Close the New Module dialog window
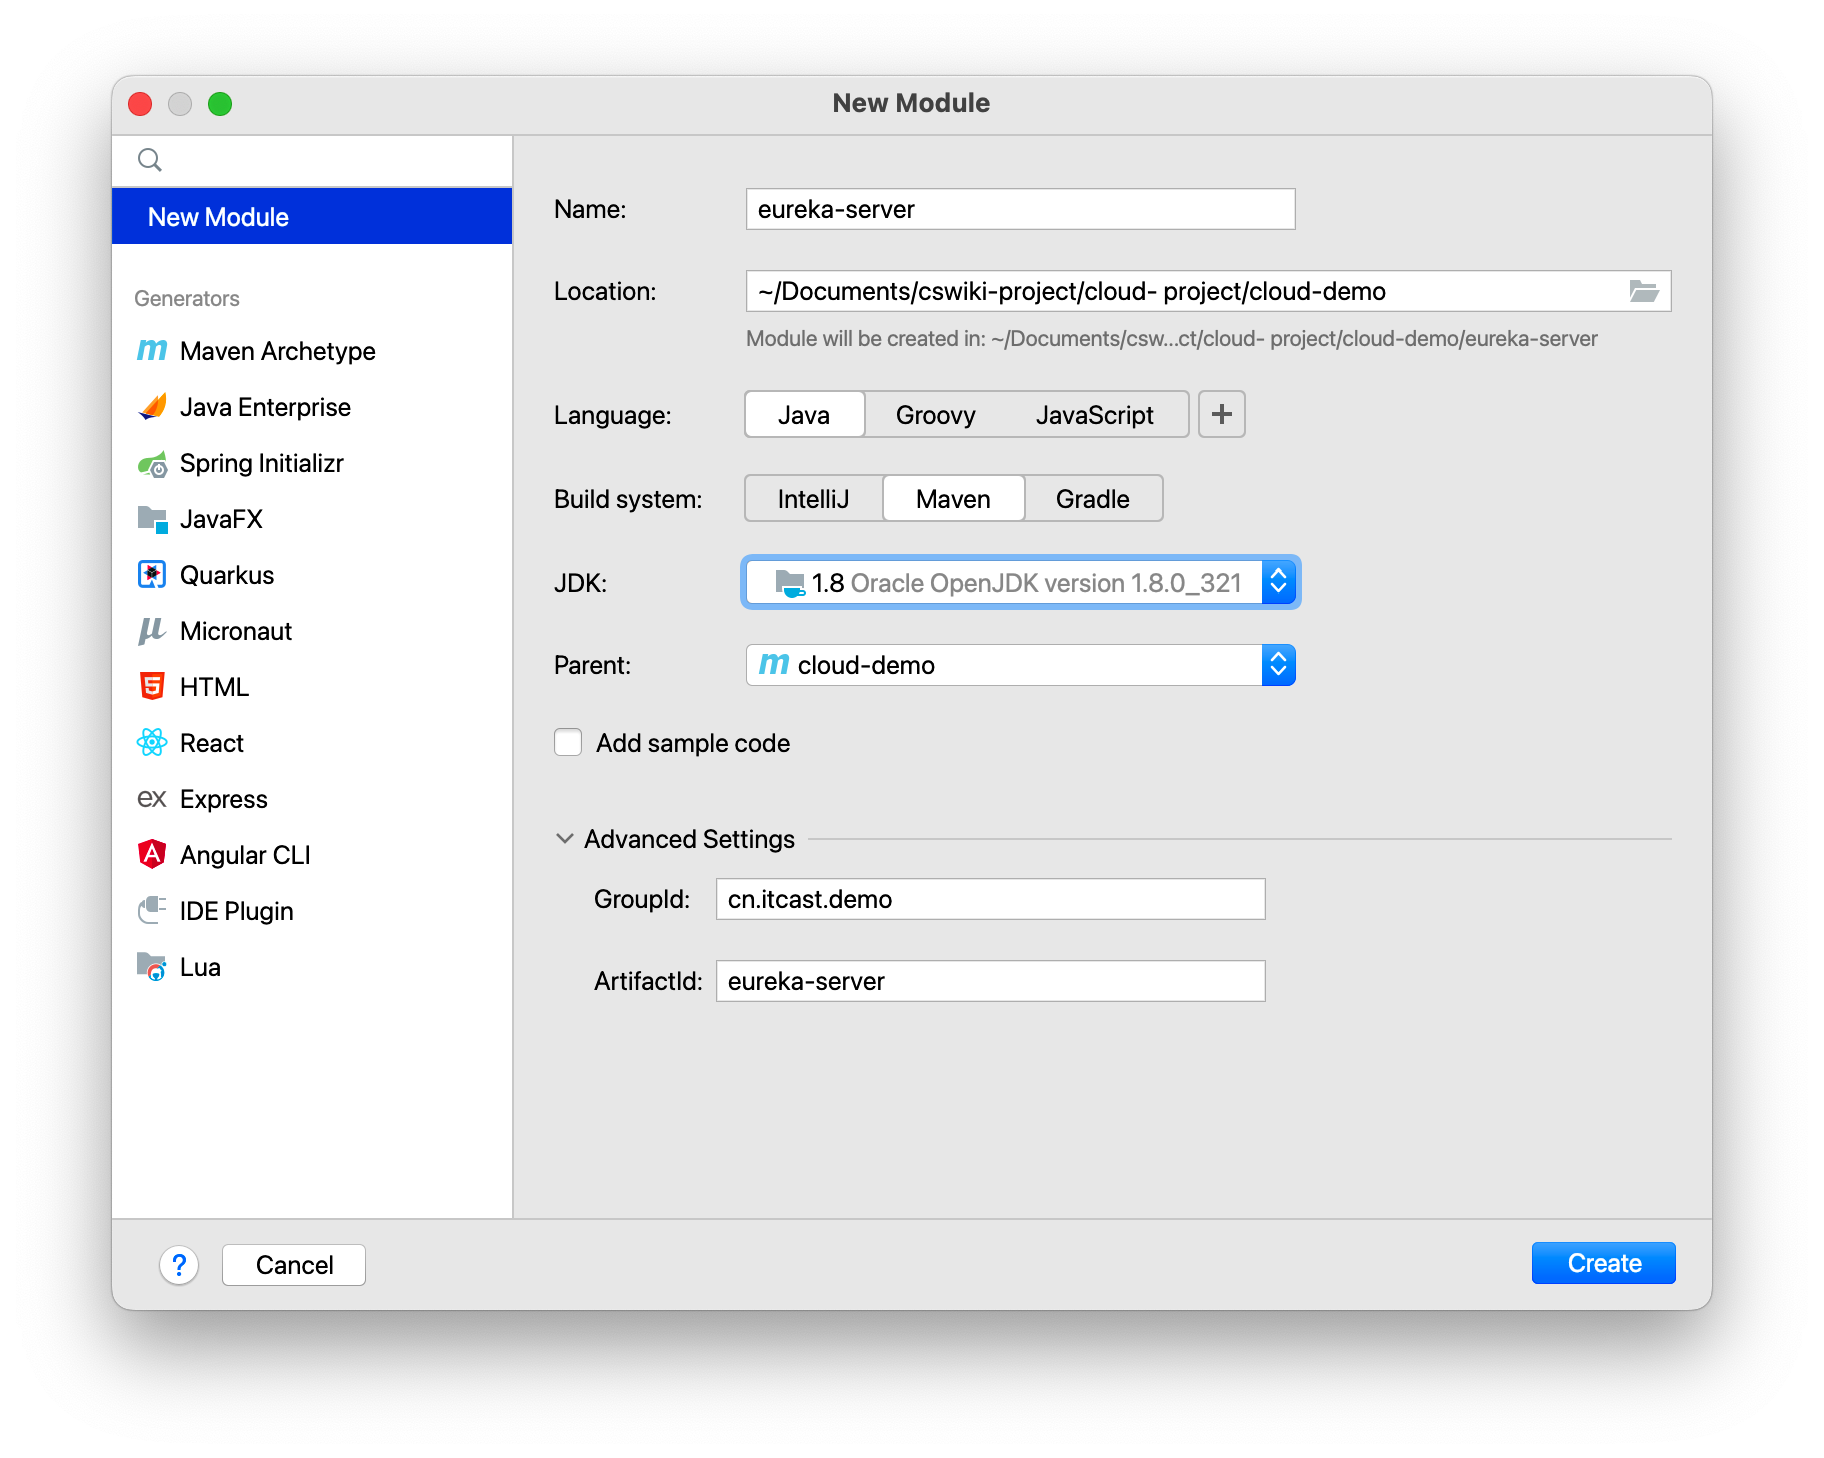This screenshot has width=1824, height=1458. pos(140,104)
